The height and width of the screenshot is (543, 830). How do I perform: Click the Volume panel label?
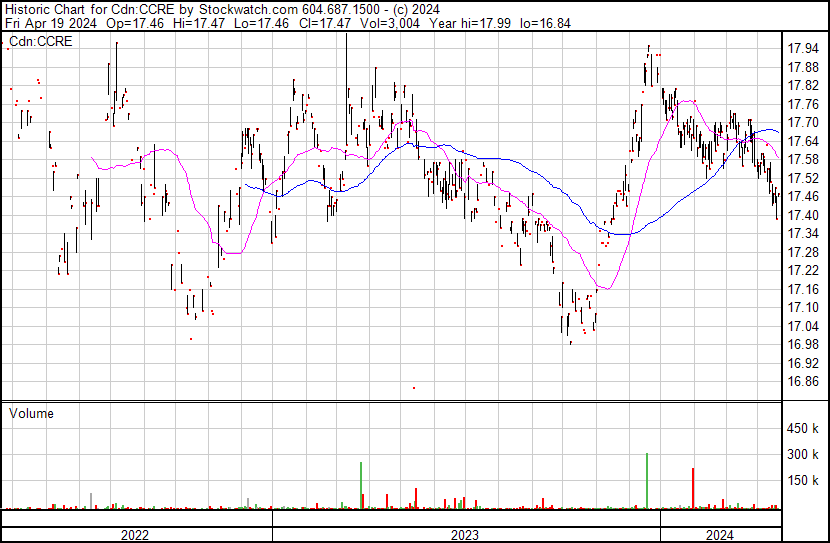pyautogui.click(x=31, y=413)
